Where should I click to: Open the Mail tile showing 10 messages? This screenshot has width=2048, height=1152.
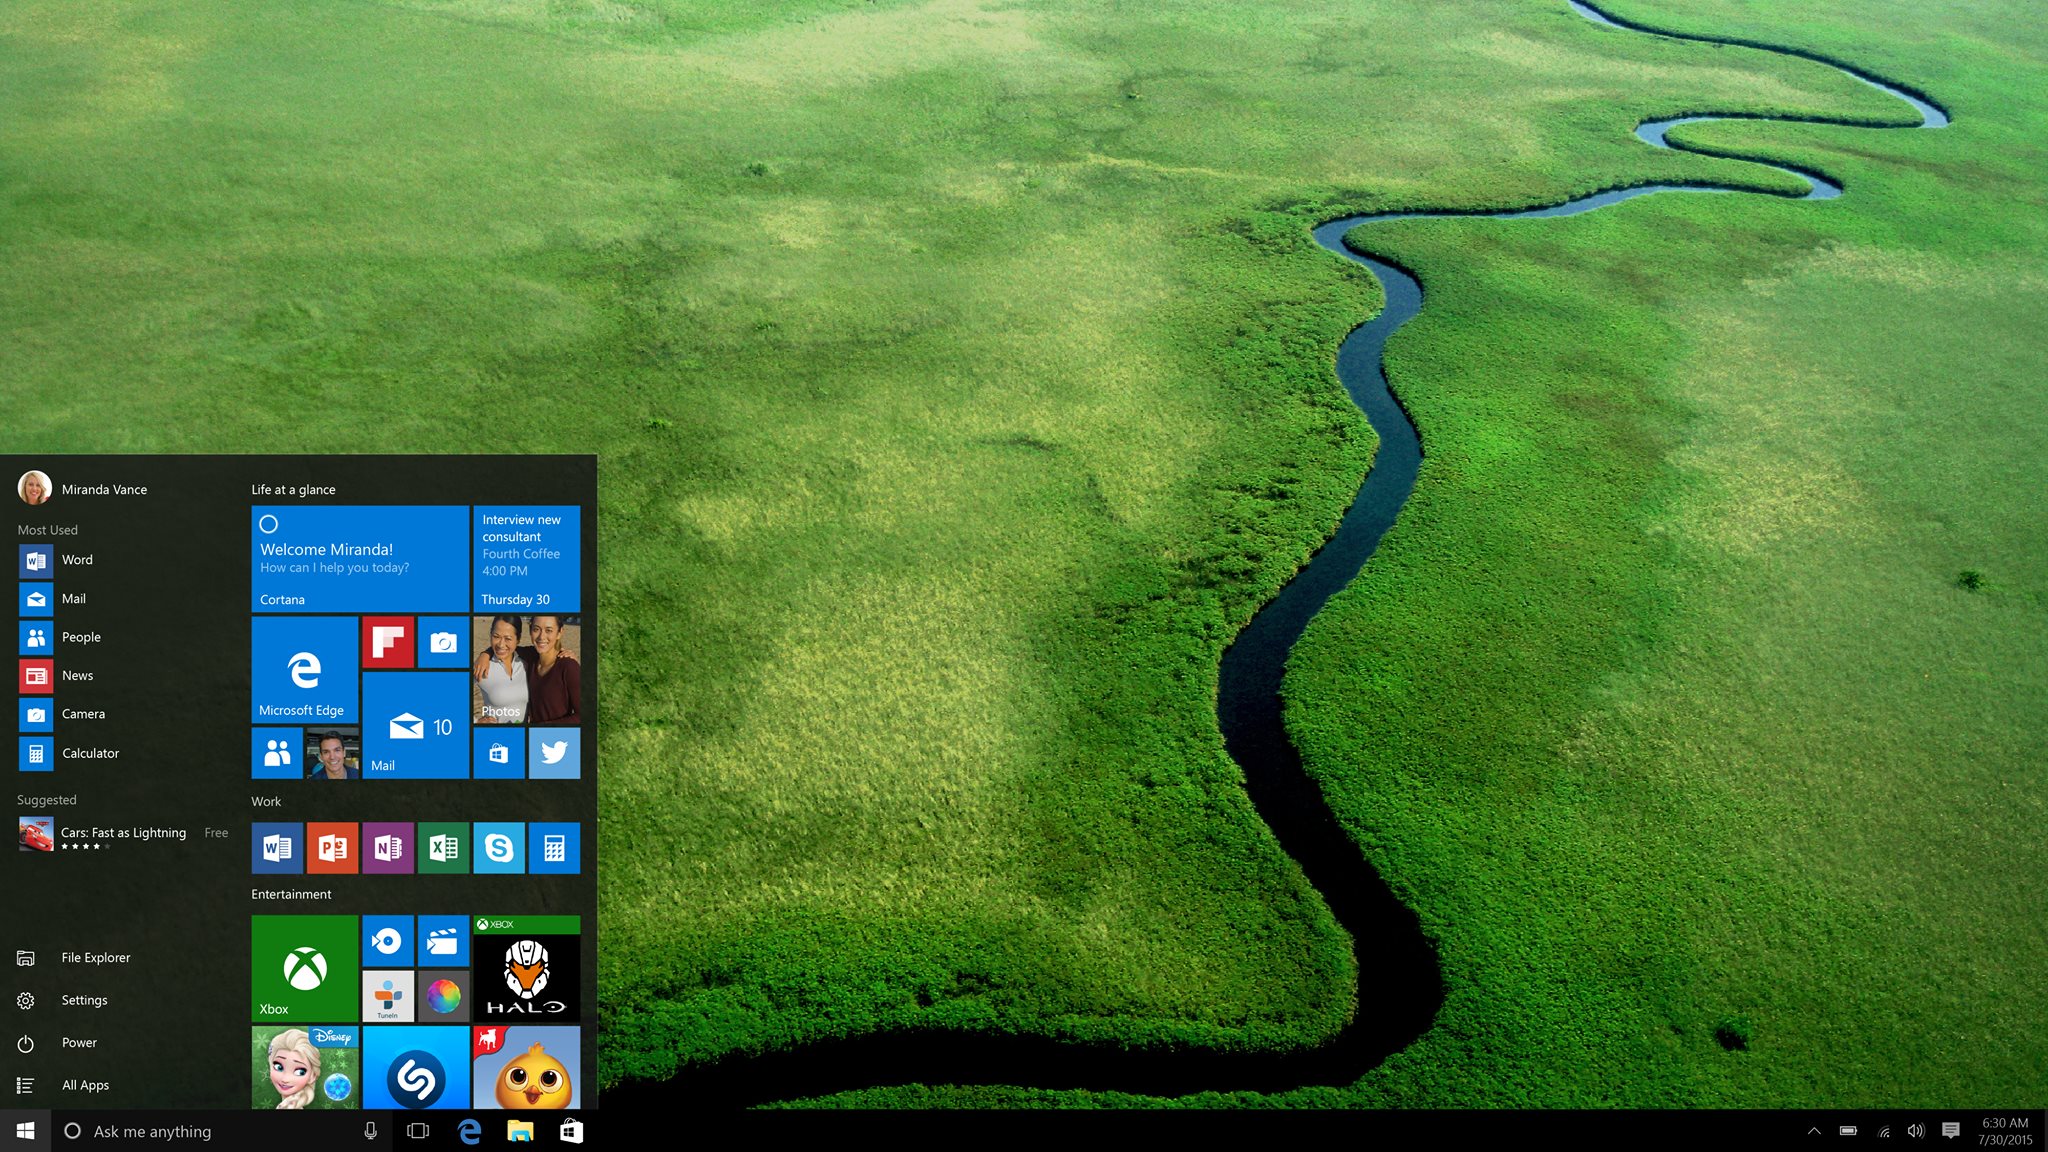click(x=415, y=729)
